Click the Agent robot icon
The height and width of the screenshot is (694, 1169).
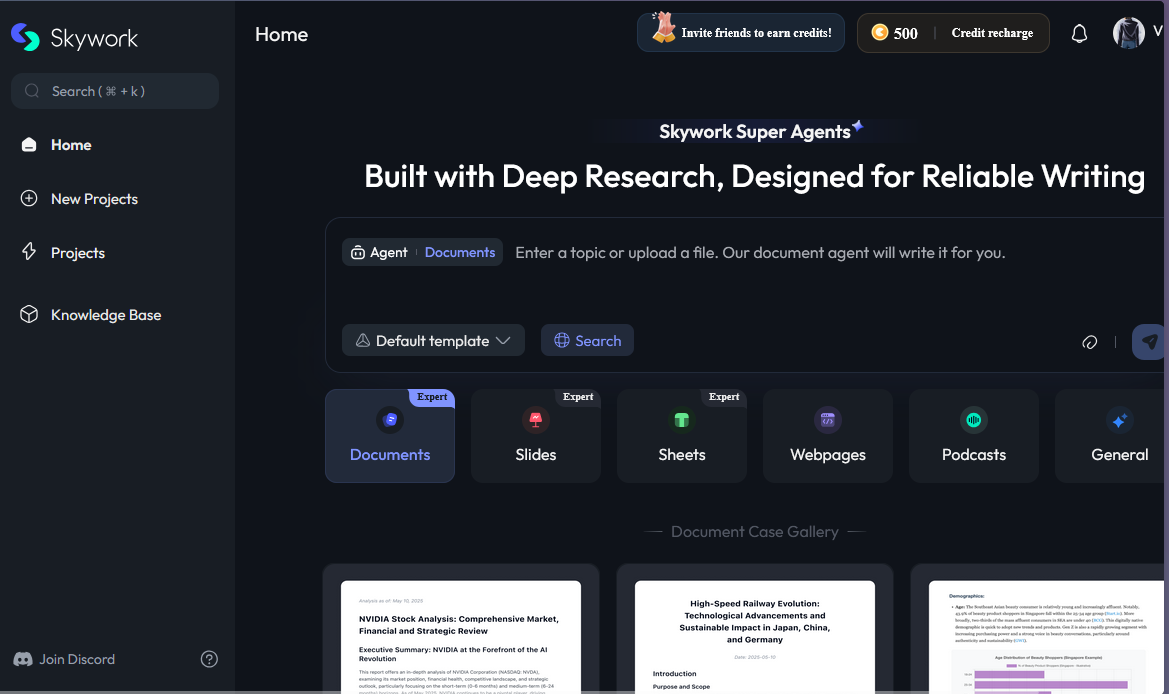358,253
